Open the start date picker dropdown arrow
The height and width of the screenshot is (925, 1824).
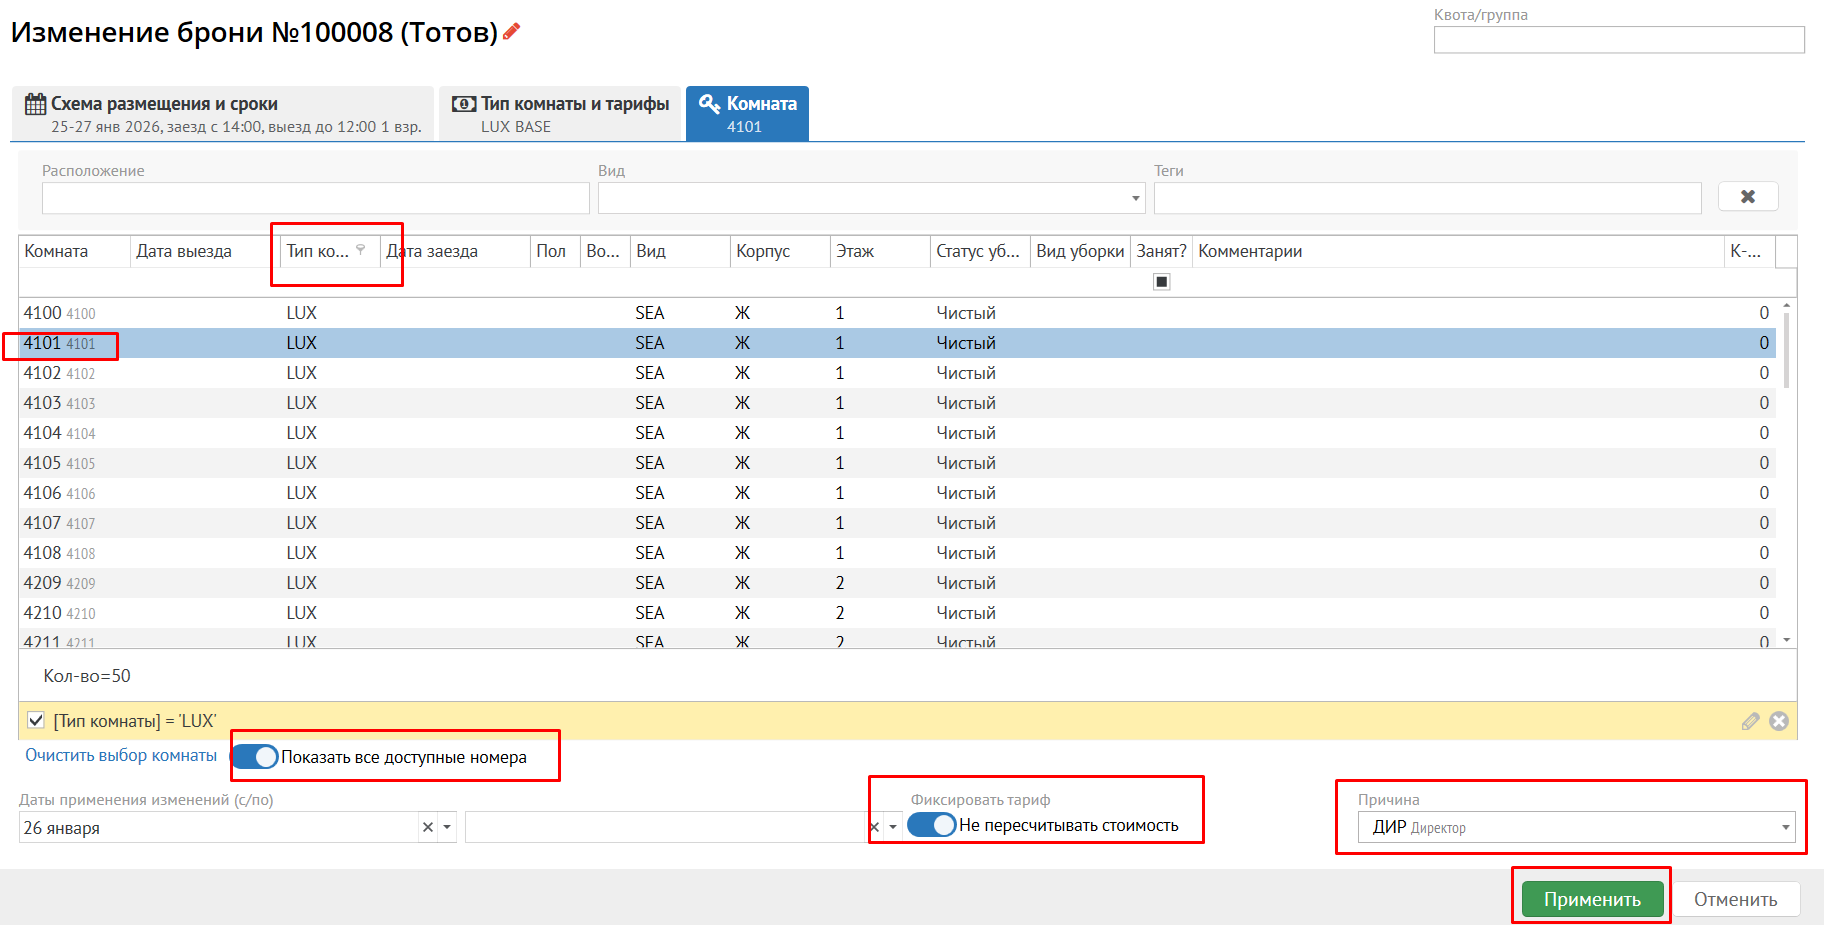(447, 827)
